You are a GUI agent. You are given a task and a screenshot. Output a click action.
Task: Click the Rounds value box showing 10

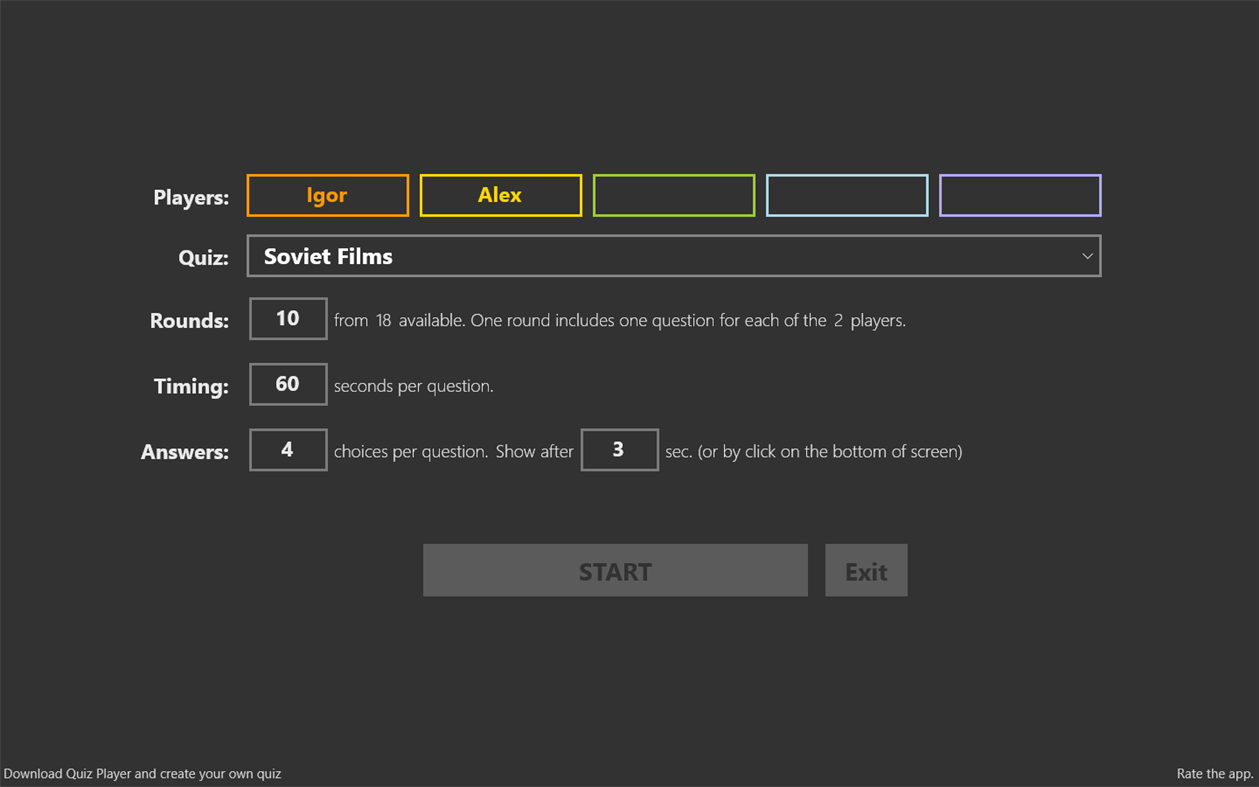point(288,318)
